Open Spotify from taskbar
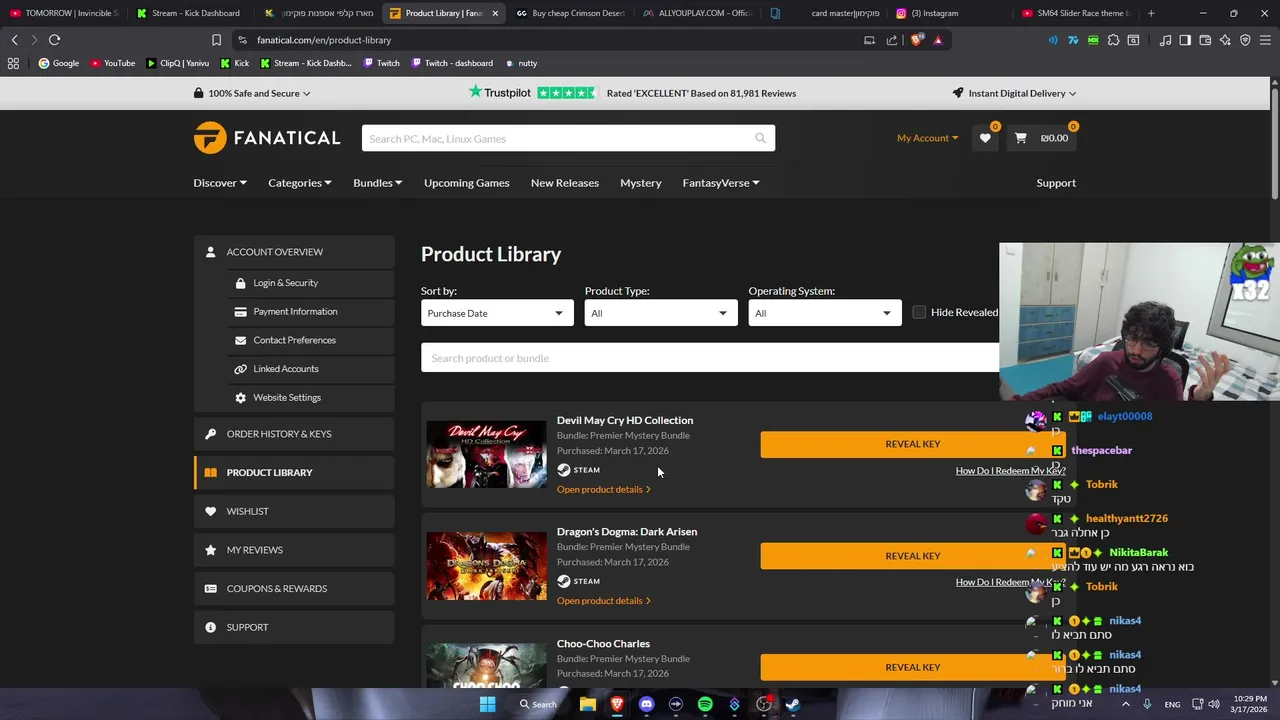Viewport: 1280px width, 720px height. tap(705, 704)
